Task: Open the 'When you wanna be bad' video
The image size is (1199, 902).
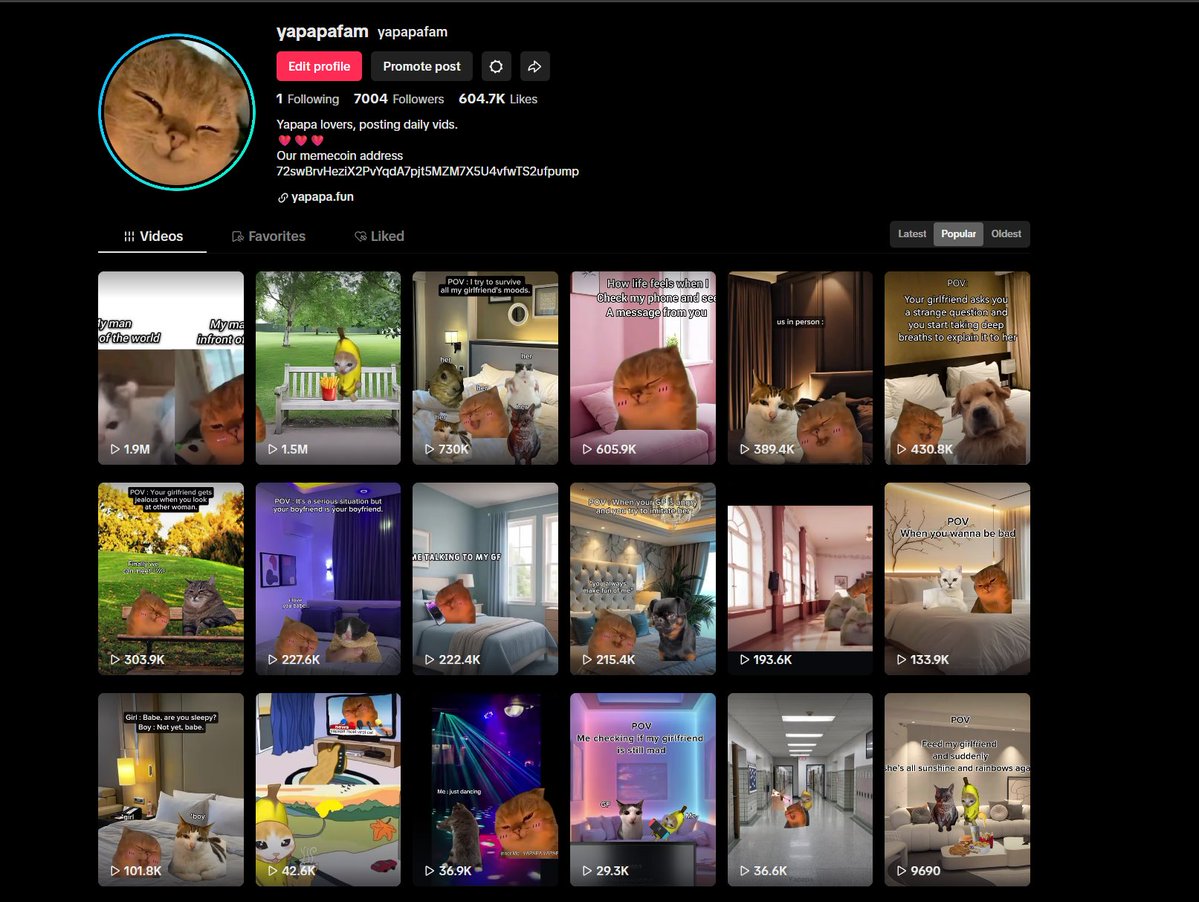Action: point(957,579)
